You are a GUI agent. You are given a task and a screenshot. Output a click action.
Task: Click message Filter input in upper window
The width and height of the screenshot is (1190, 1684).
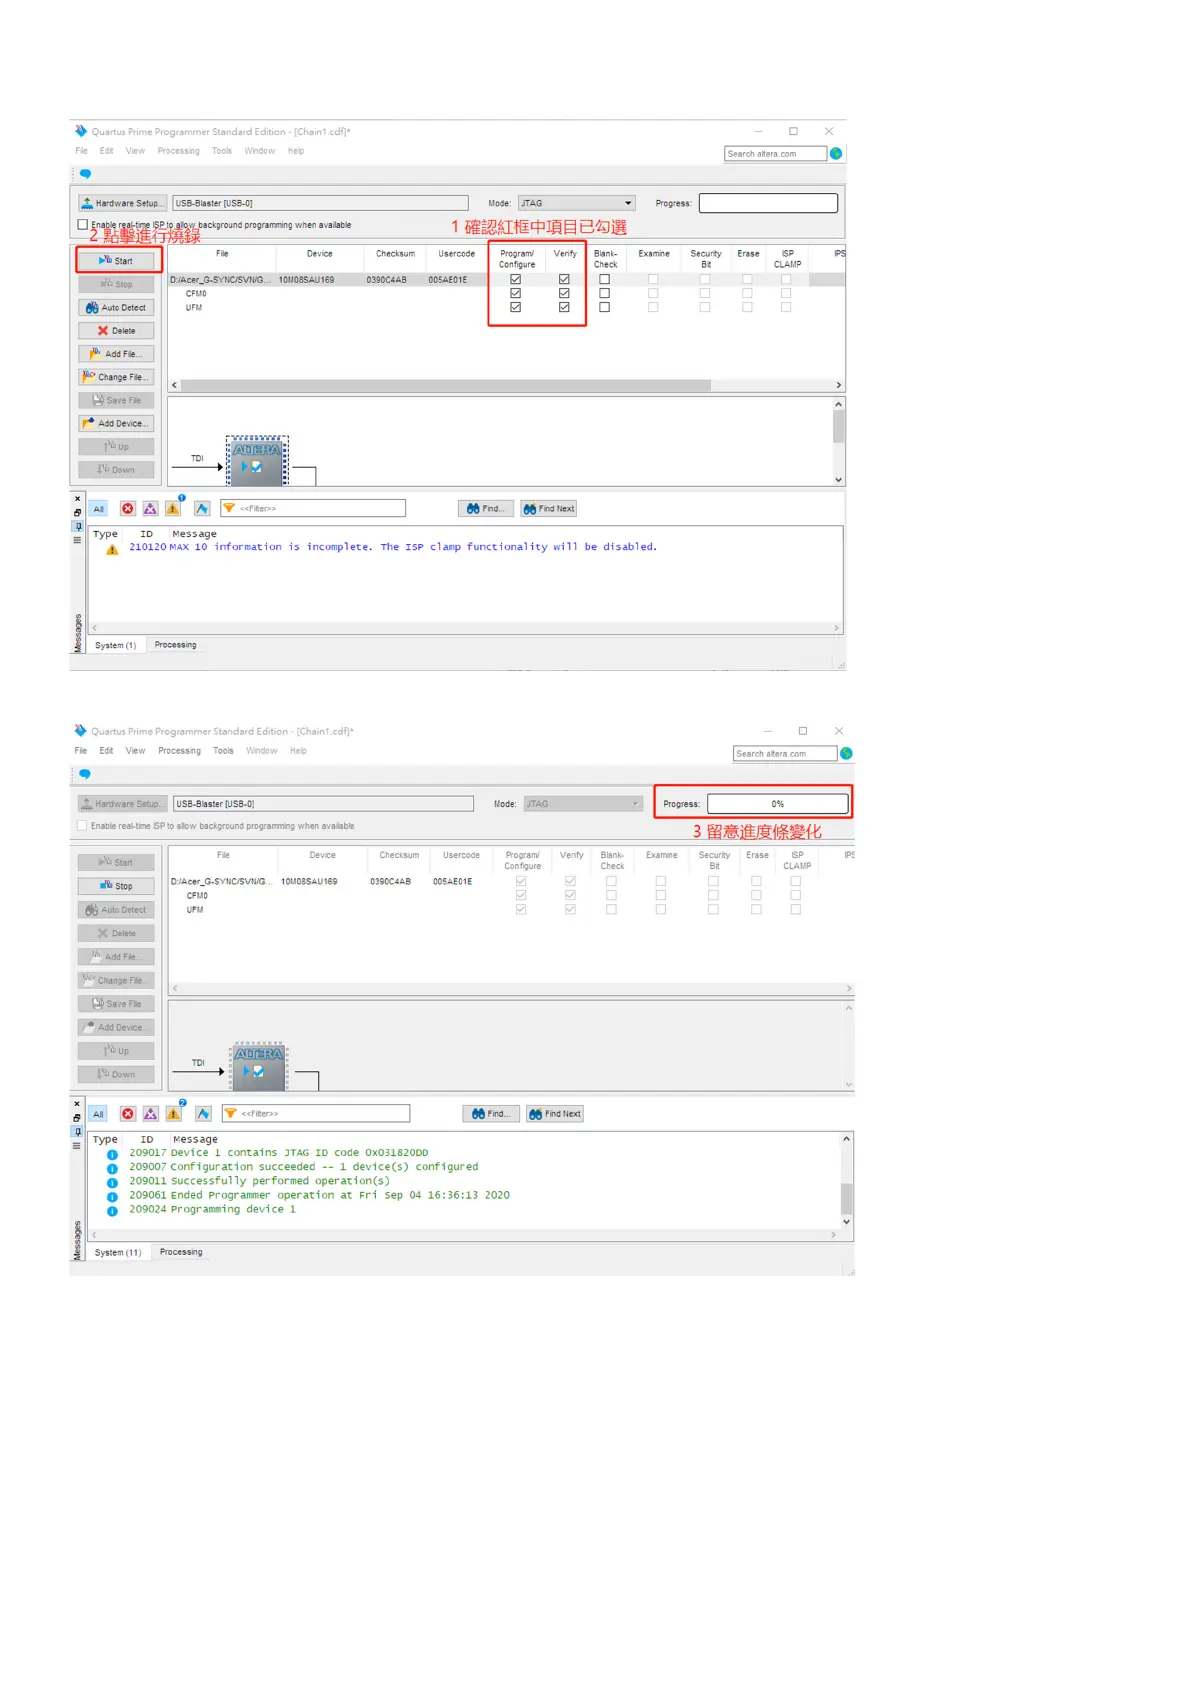pos(313,509)
